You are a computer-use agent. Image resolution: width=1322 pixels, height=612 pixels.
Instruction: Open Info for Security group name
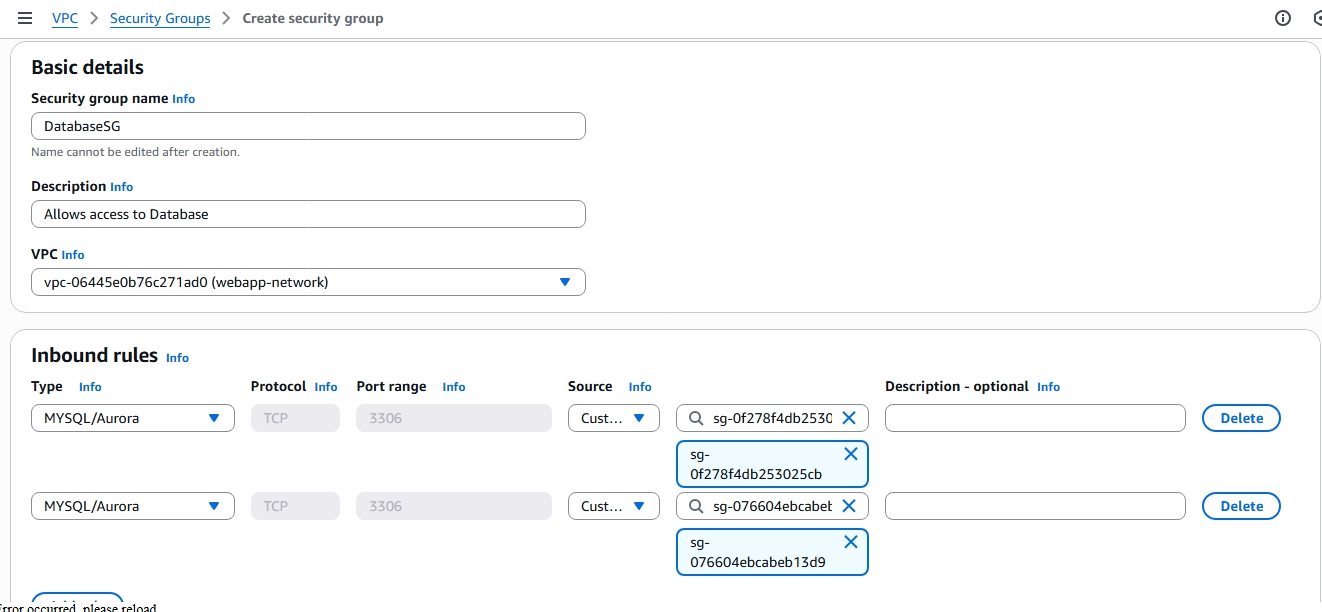183,98
